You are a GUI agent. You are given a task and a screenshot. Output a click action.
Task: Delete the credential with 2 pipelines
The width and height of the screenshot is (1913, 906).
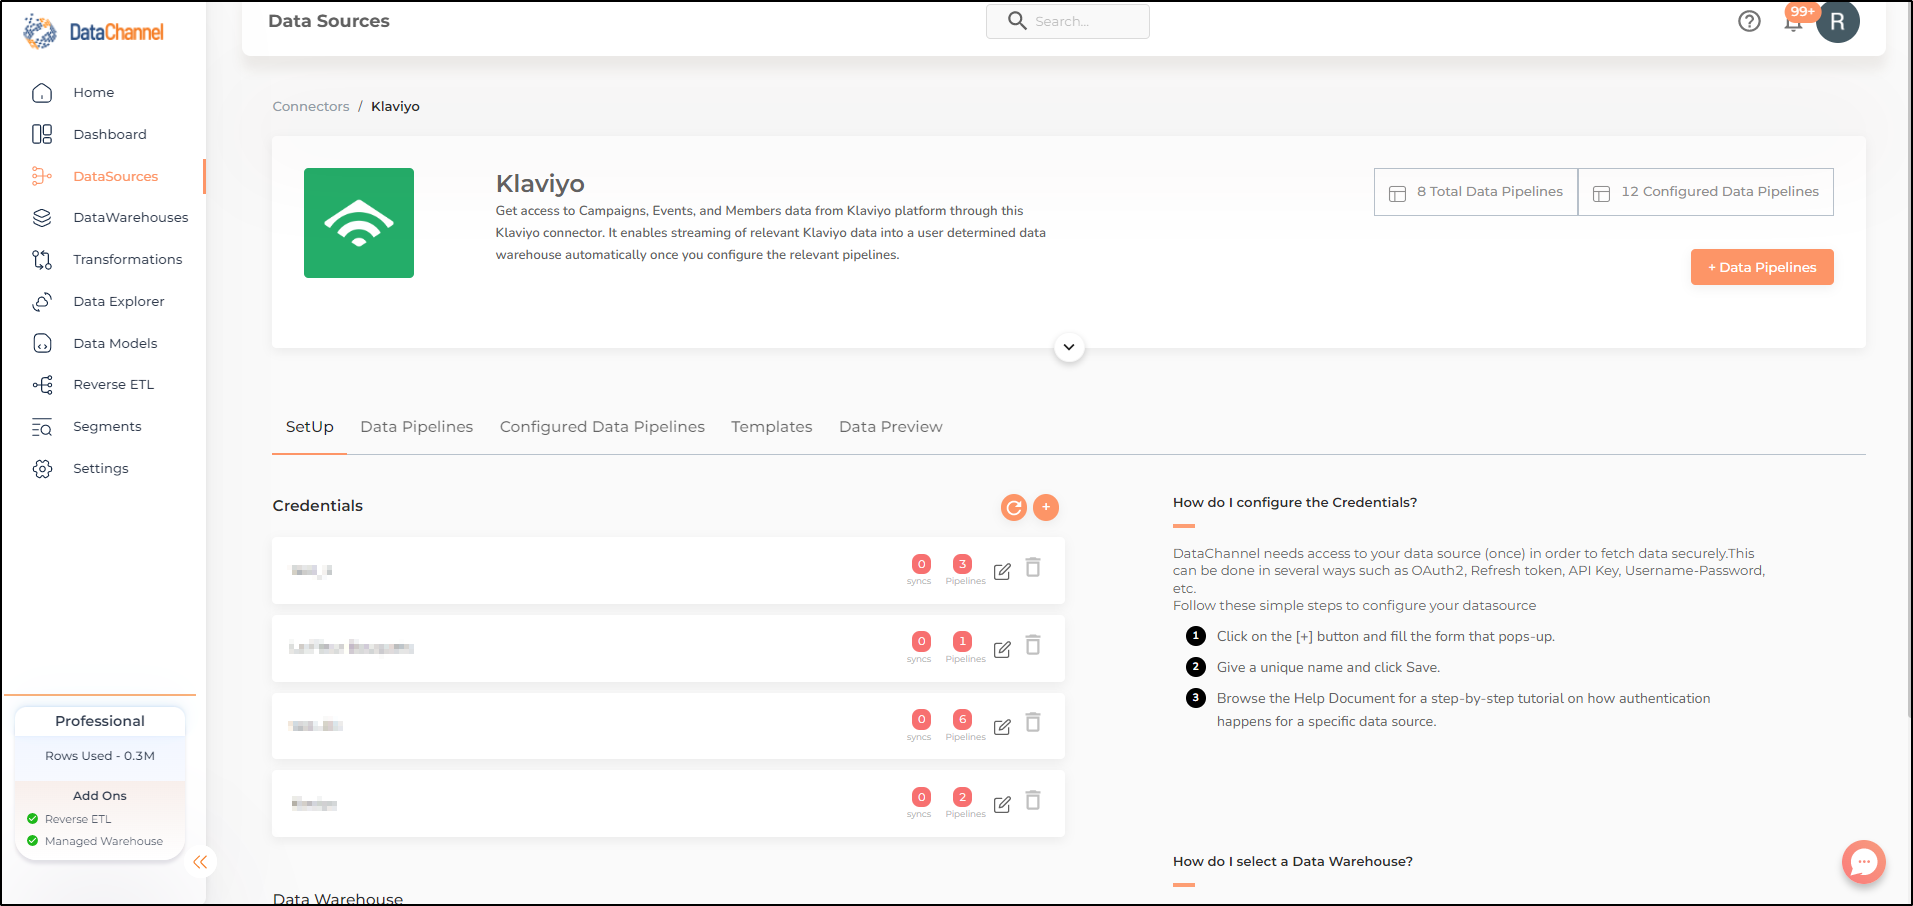click(1033, 800)
